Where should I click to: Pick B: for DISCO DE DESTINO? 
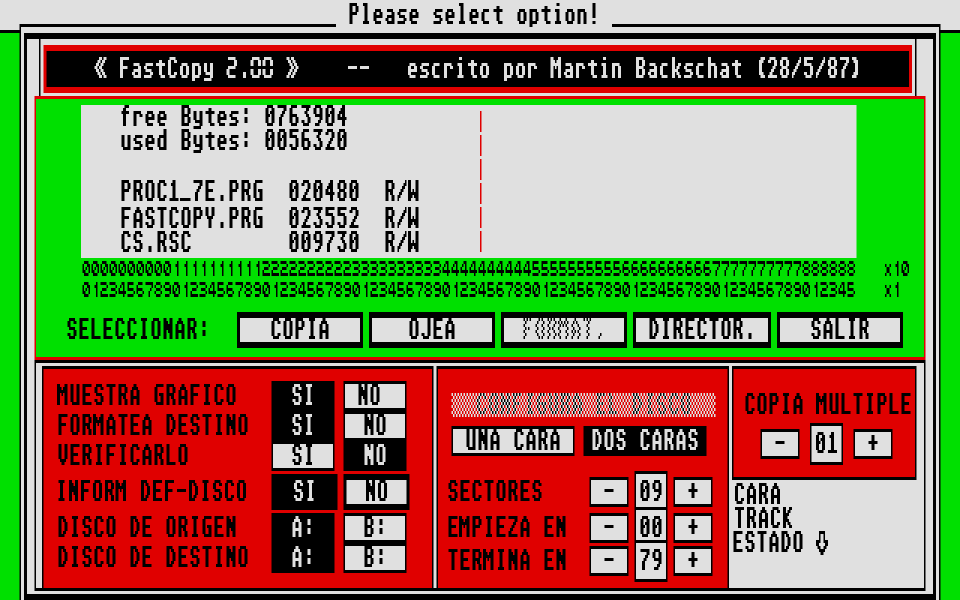375,558
